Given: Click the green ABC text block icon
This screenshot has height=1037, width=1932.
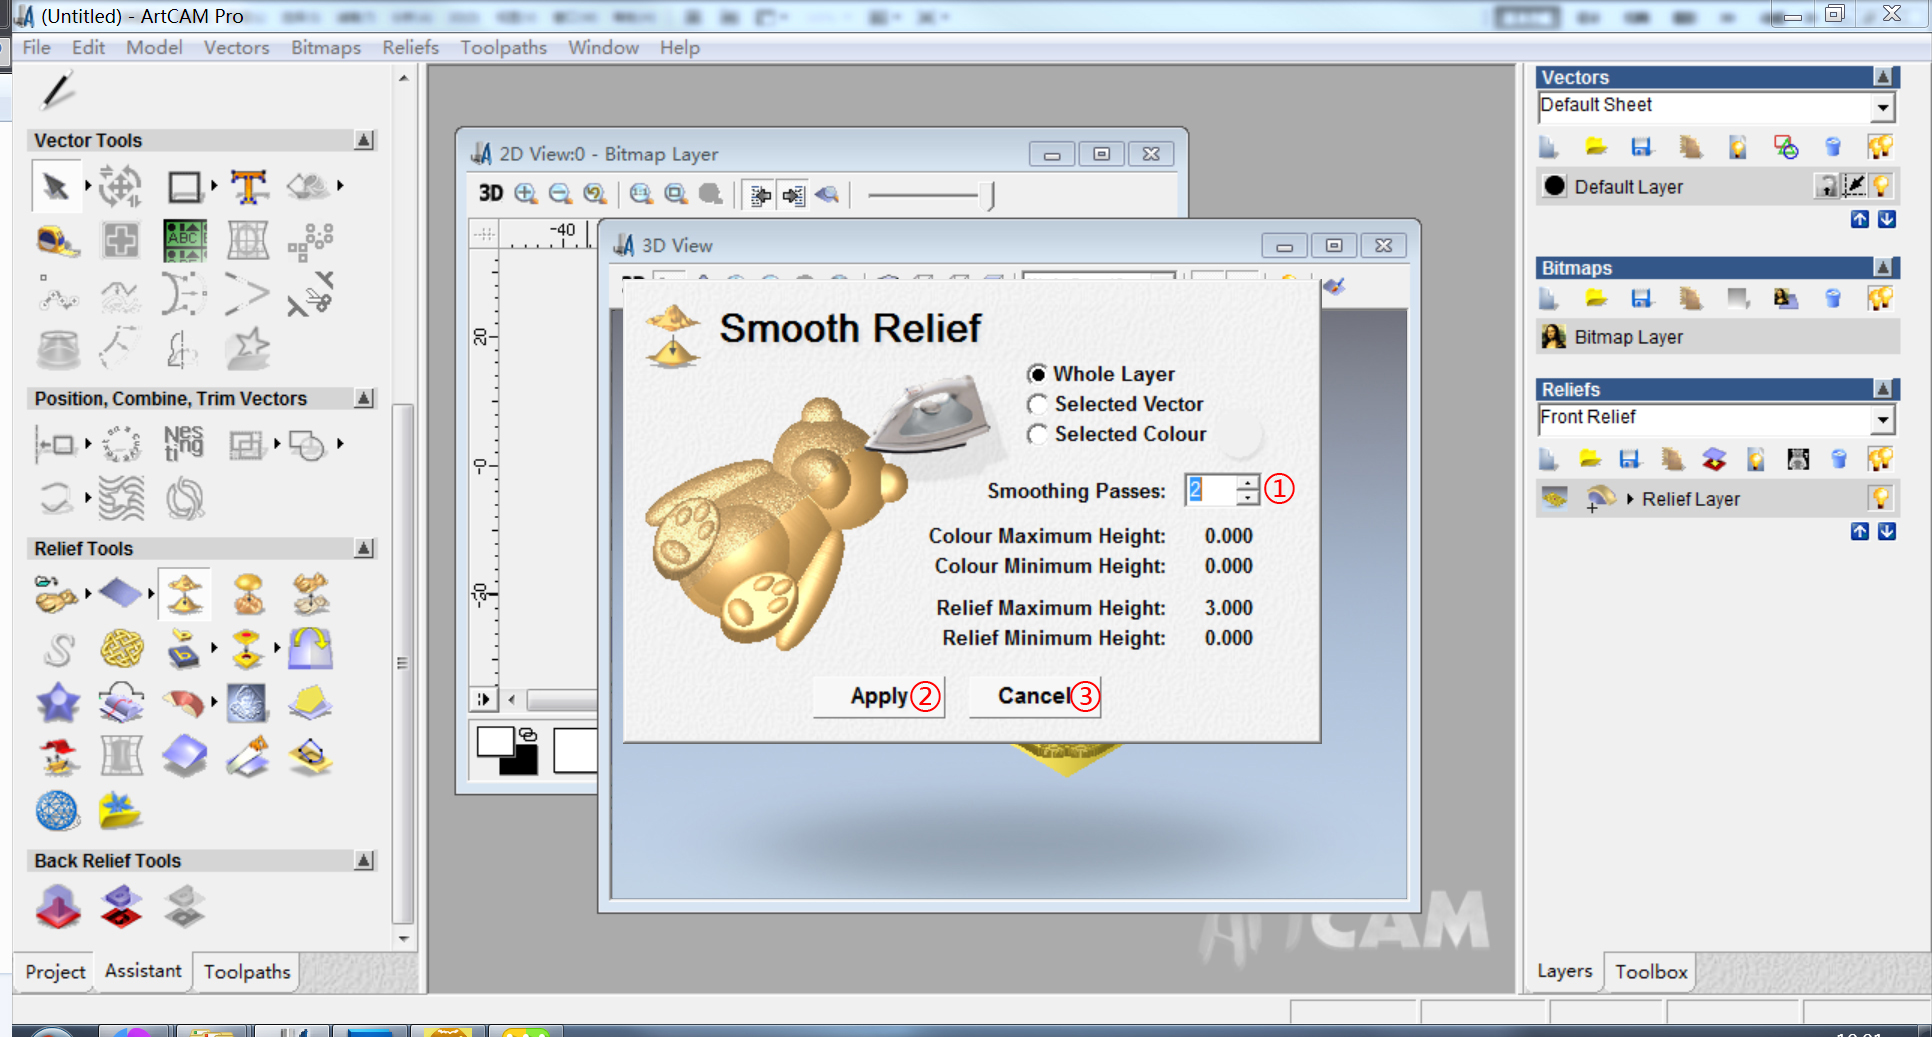Looking at the screenshot, I should [185, 240].
